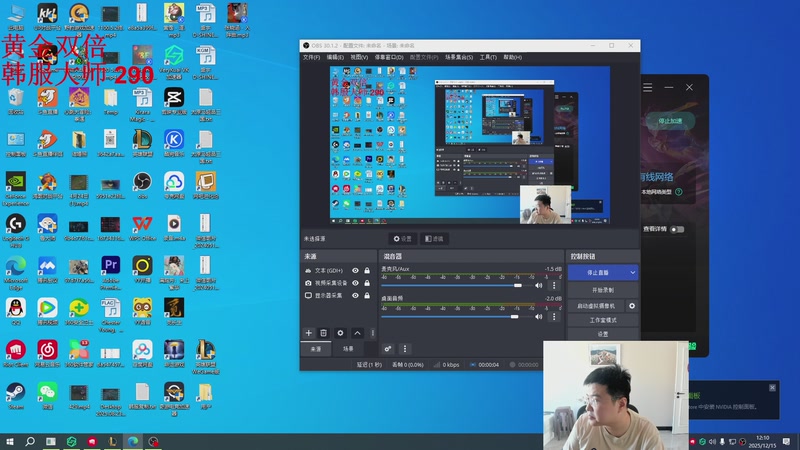800x450 pixels.
Task: Open the 帮助(H) menu in OBS
Action: [x=512, y=57]
